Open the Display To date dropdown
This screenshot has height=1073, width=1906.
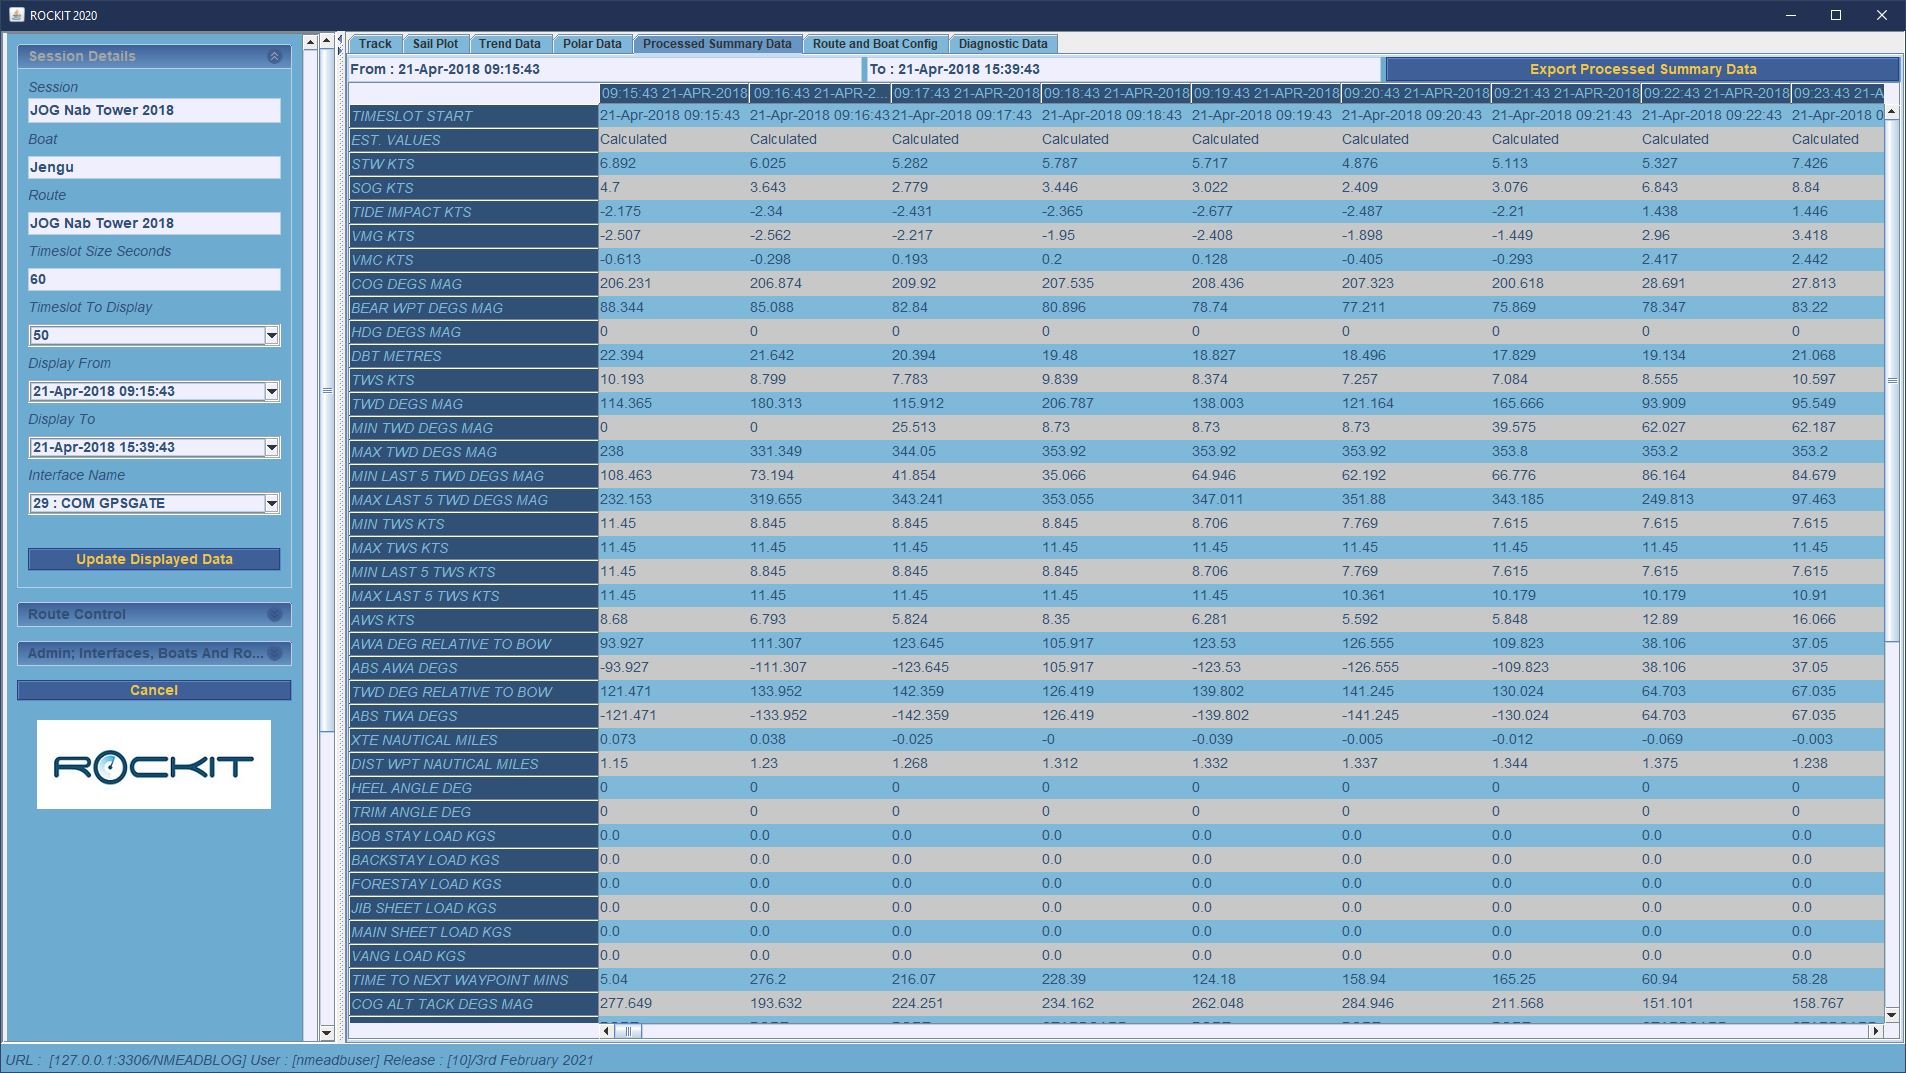click(x=271, y=448)
